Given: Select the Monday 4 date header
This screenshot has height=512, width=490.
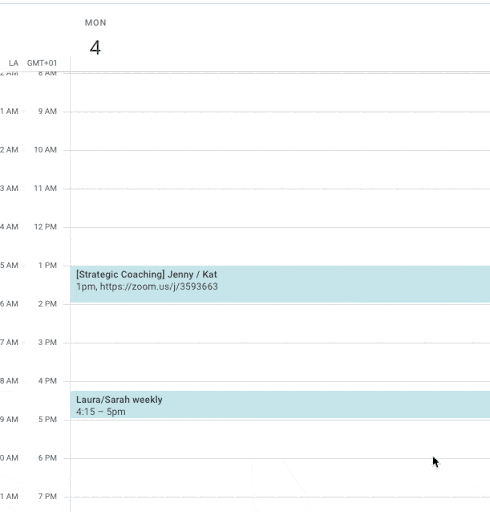Looking at the screenshot, I should (x=95, y=48).
